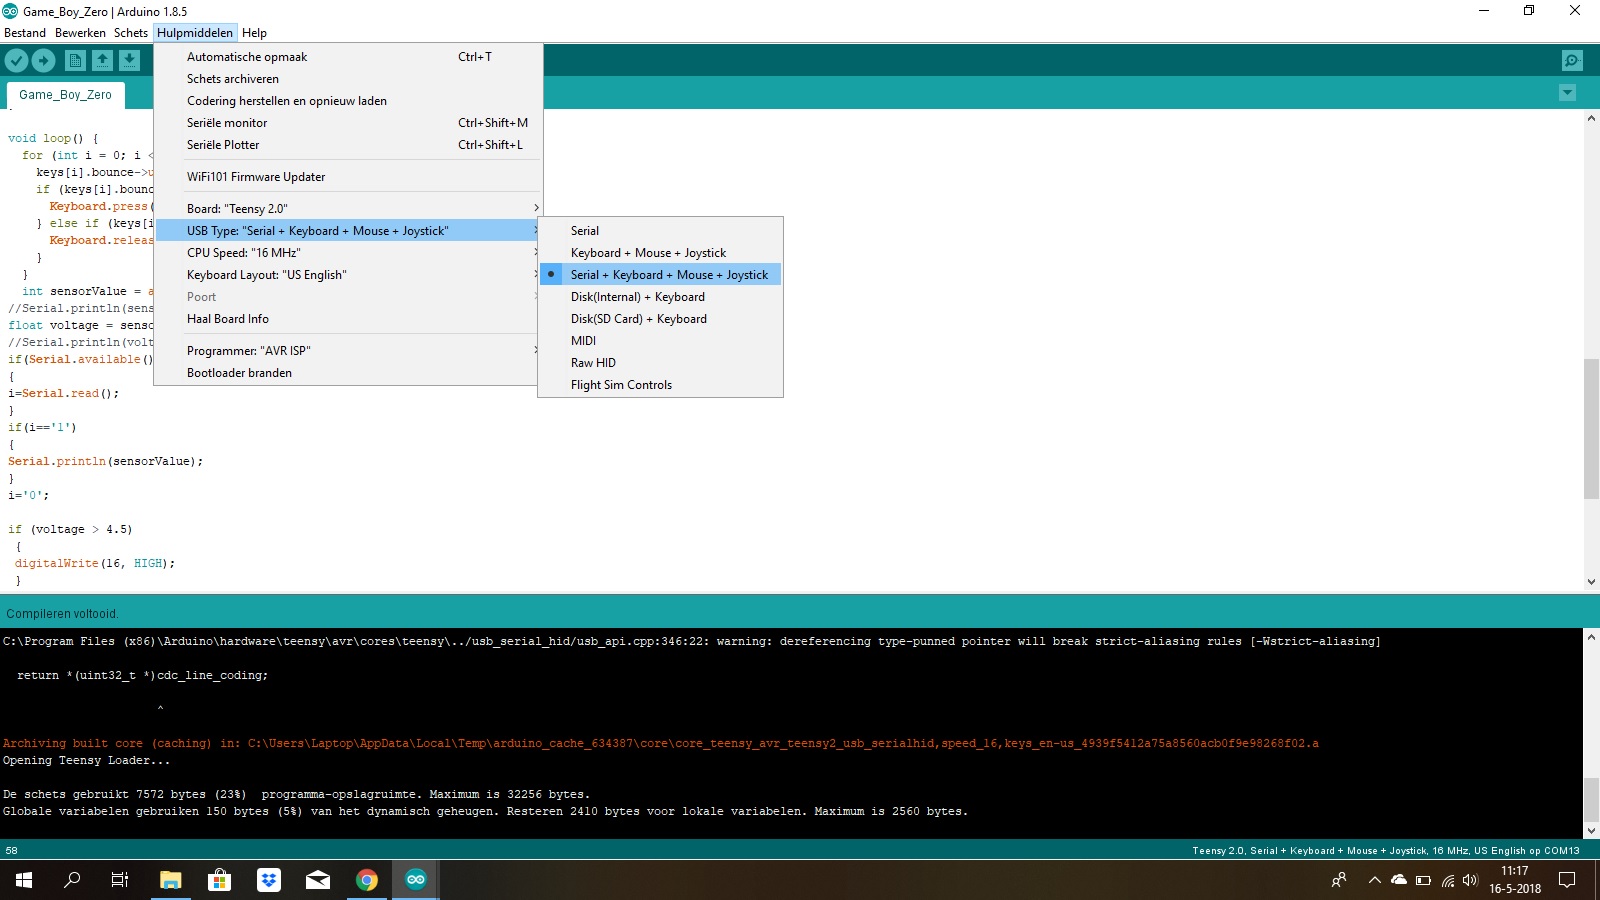
Task: Click the editor scrollbar up arrow
Action: click(x=1591, y=118)
